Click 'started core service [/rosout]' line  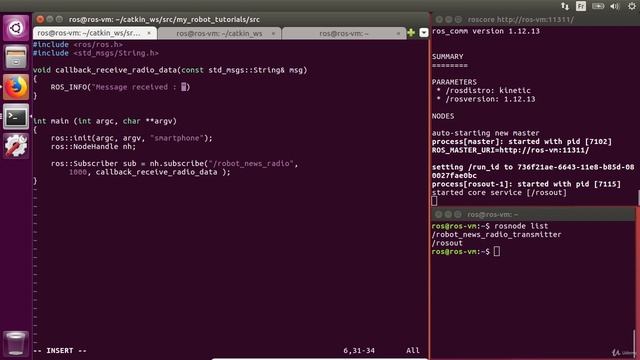point(499,193)
